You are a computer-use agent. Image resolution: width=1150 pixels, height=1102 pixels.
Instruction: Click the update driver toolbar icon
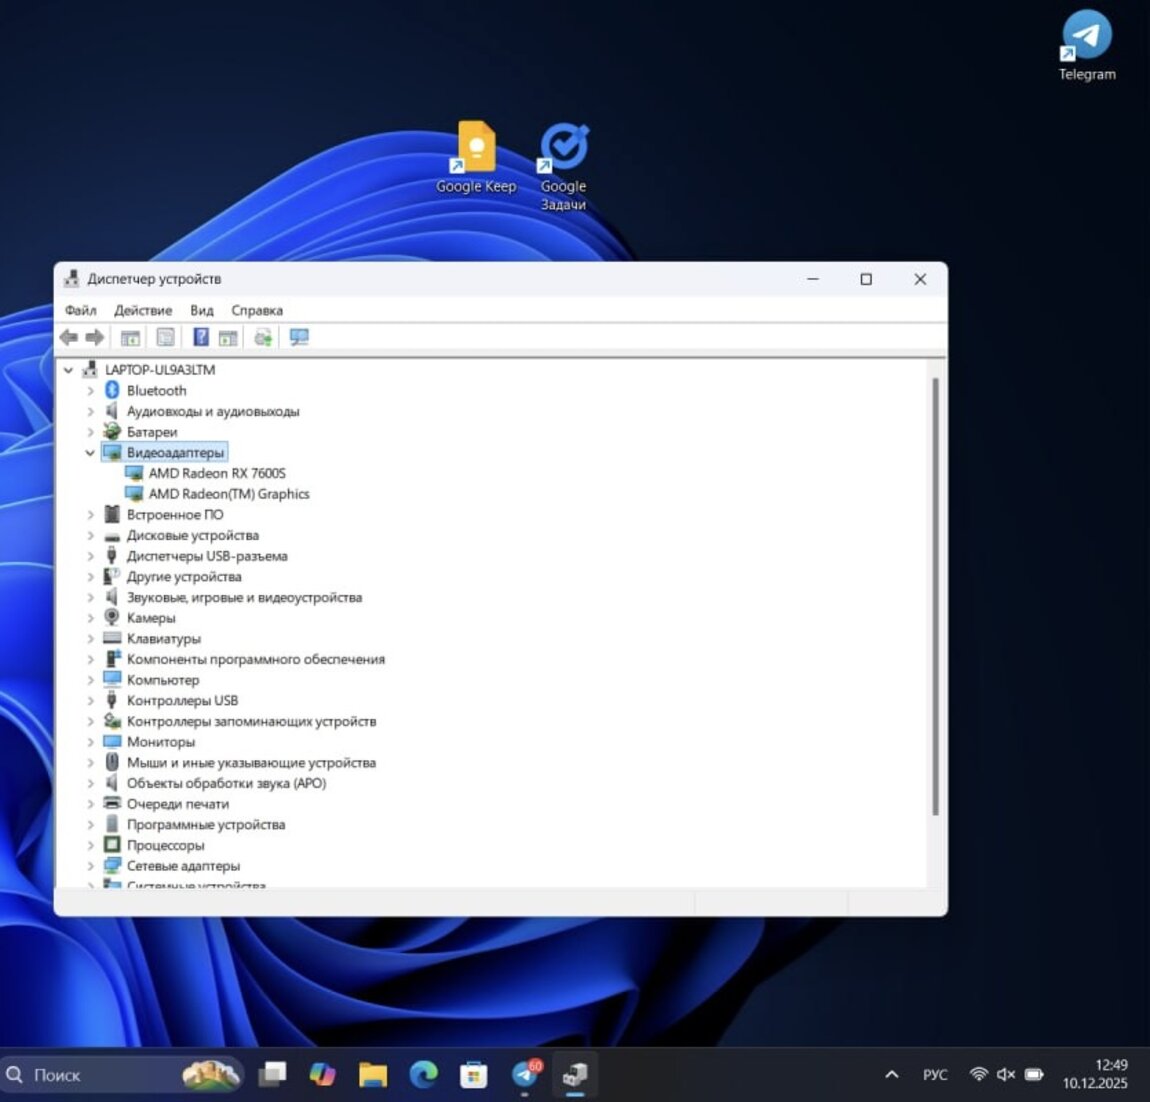point(263,338)
